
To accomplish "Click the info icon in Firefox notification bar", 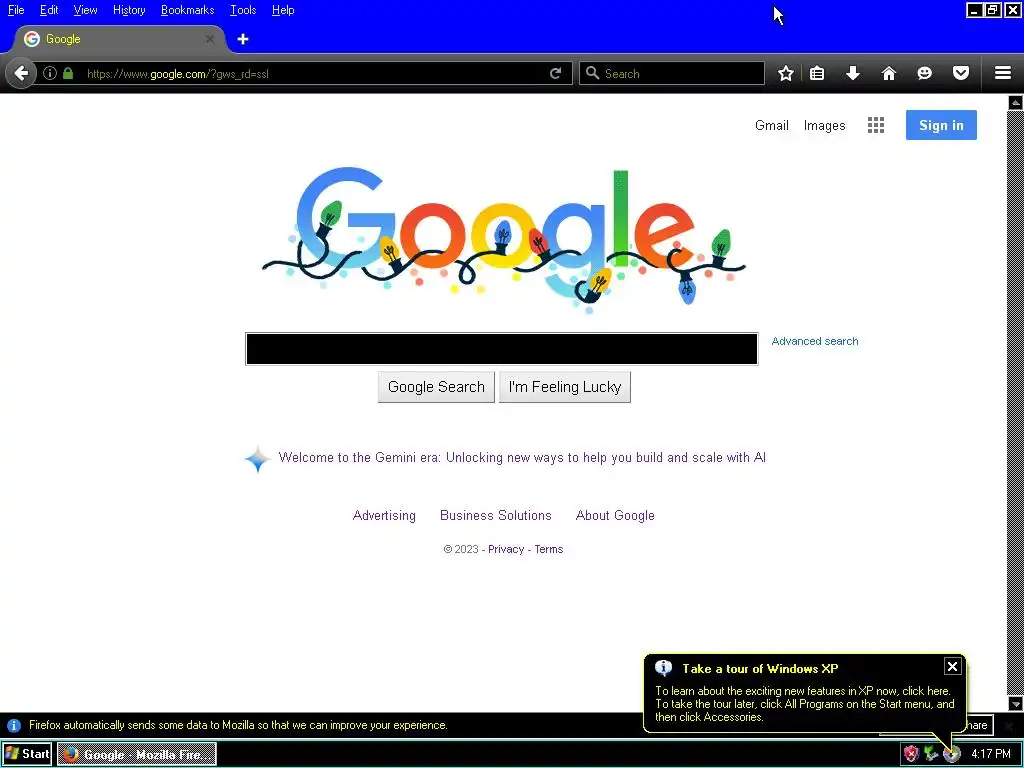I will click(13, 726).
